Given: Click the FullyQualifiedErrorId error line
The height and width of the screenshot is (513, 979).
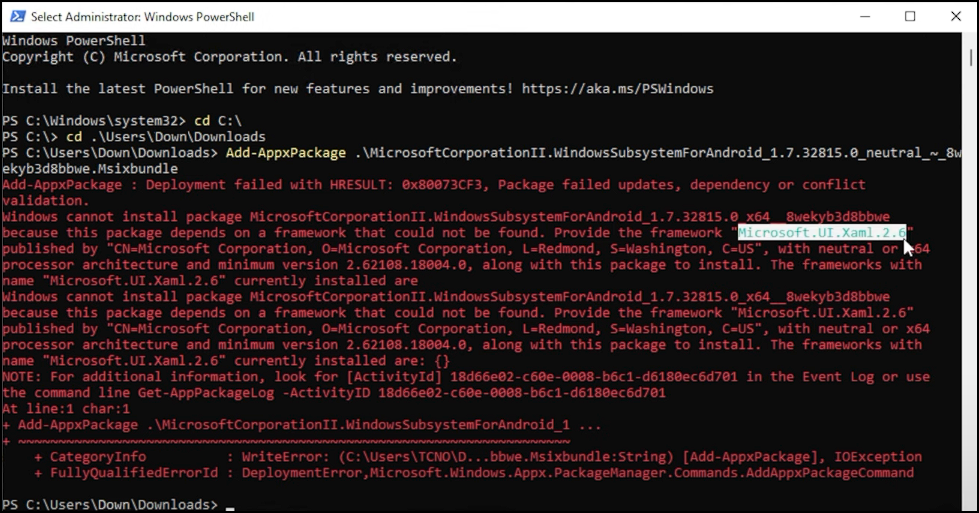Looking at the screenshot, I should tap(474, 473).
